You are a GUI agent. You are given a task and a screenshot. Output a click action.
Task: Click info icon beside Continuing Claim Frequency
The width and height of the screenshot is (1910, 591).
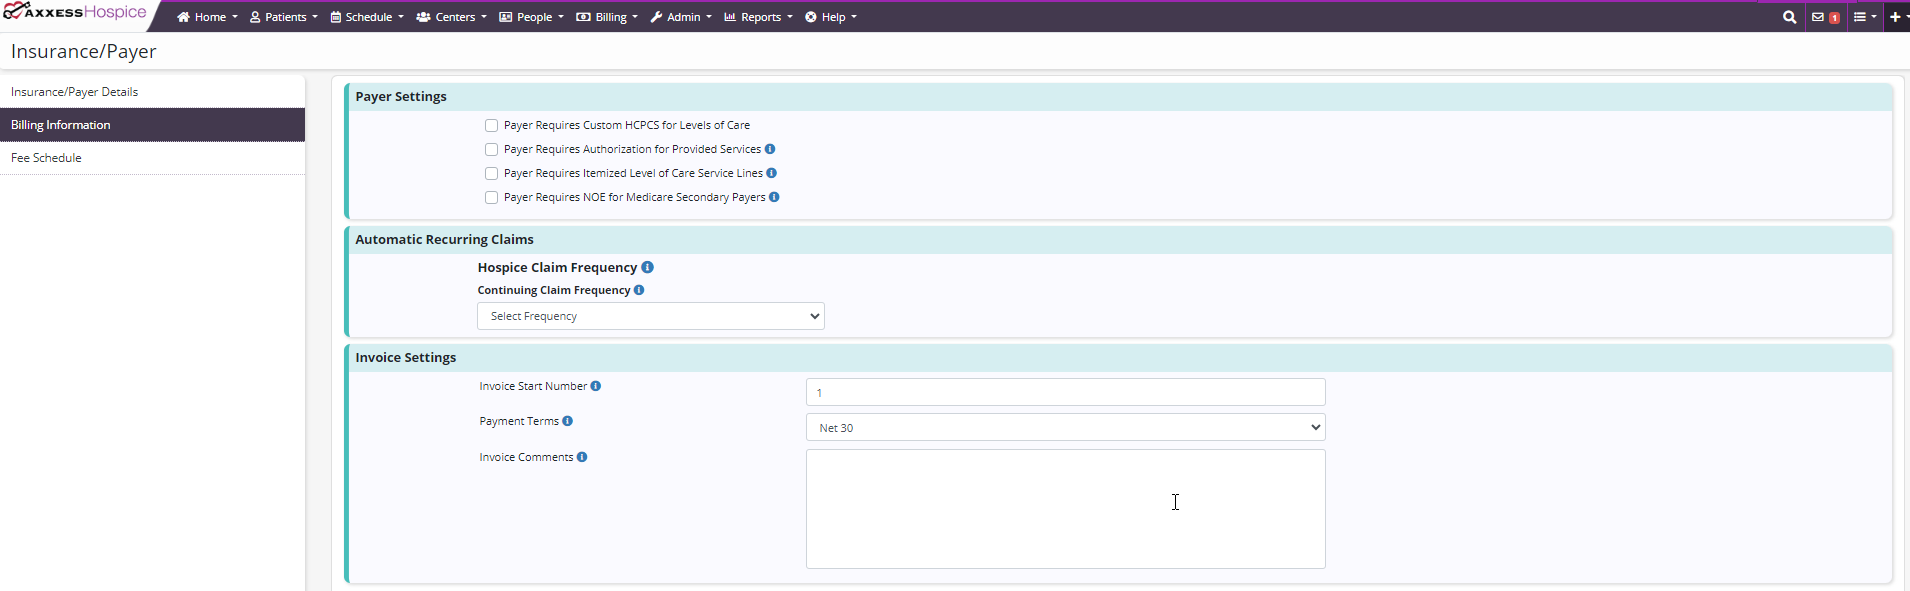tap(639, 290)
